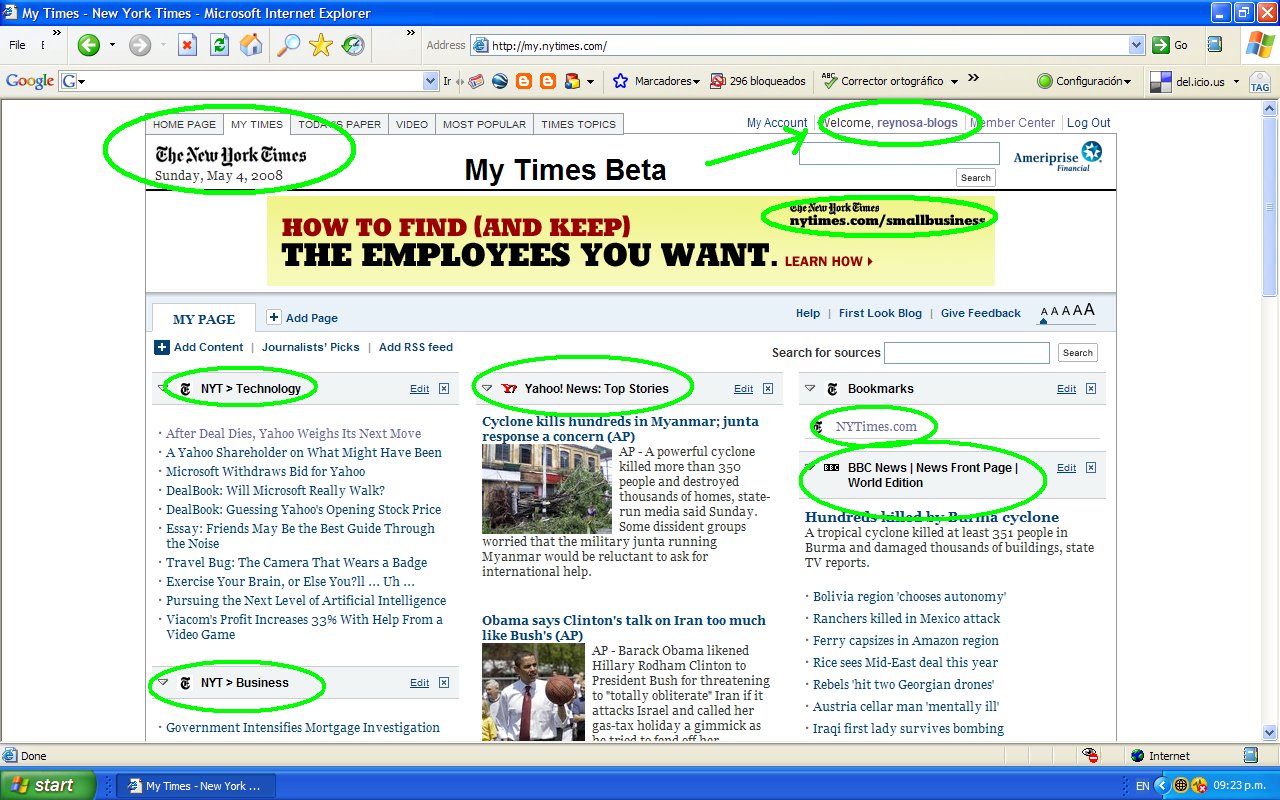The height and width of the screenshot is (800, 1280).
Task: Click the 296 bloqueados popup blocker
Action: 758,81
